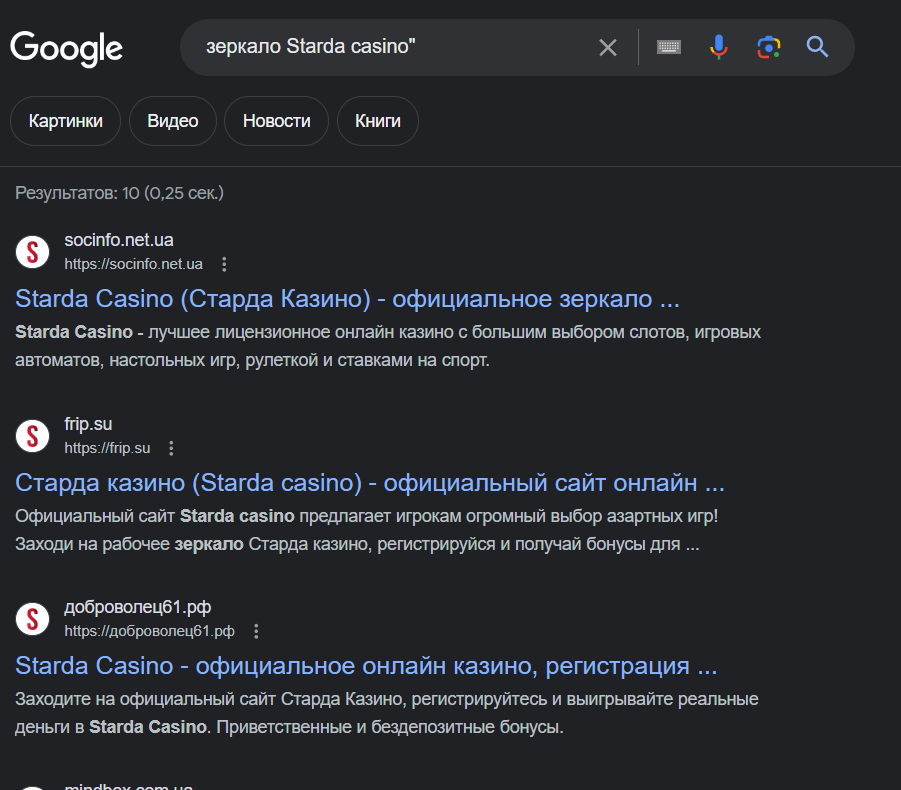Click the https://доброволец61.рф URL text
Viewport: 901px width, 790px height.
tap(149, 631)
